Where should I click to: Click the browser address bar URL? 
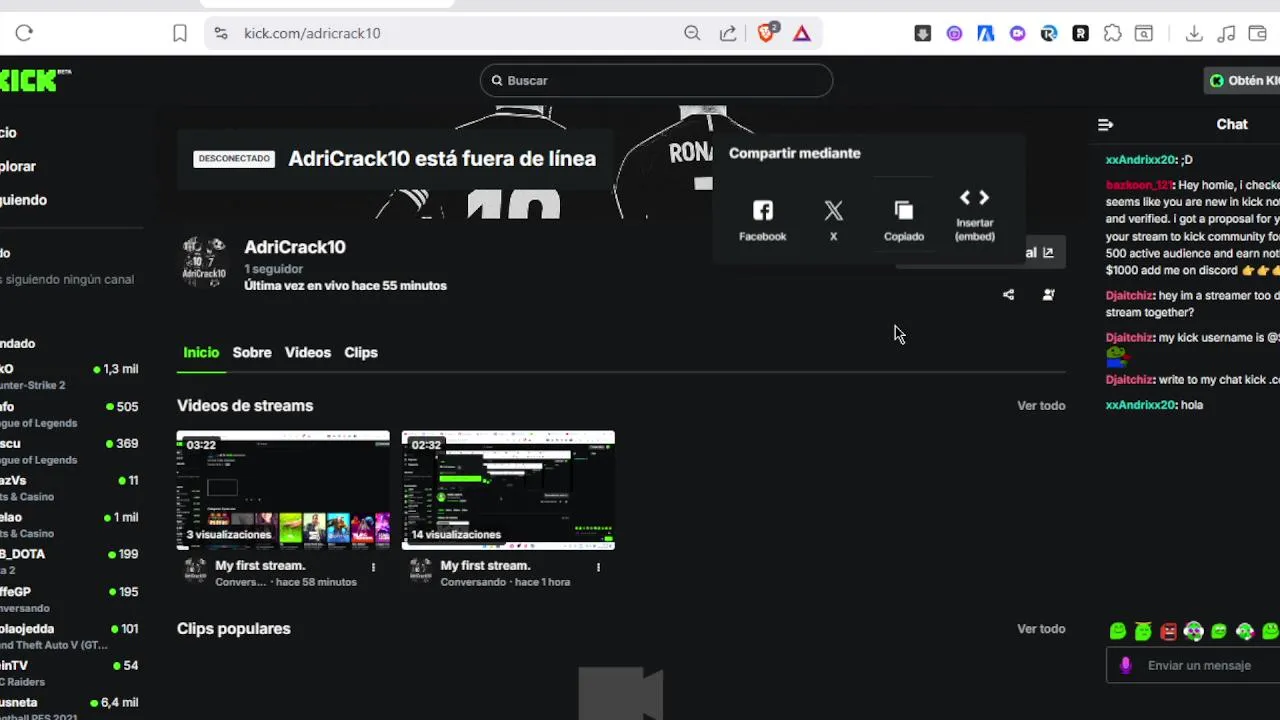click(312, 33)
